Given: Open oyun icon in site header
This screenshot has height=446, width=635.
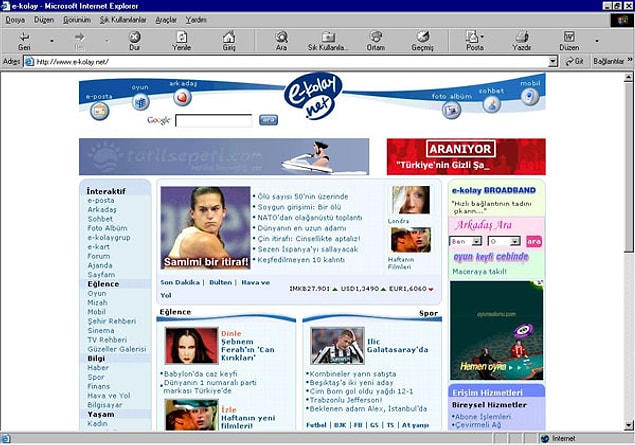Looking at the screenshot, I should [141, 102].
